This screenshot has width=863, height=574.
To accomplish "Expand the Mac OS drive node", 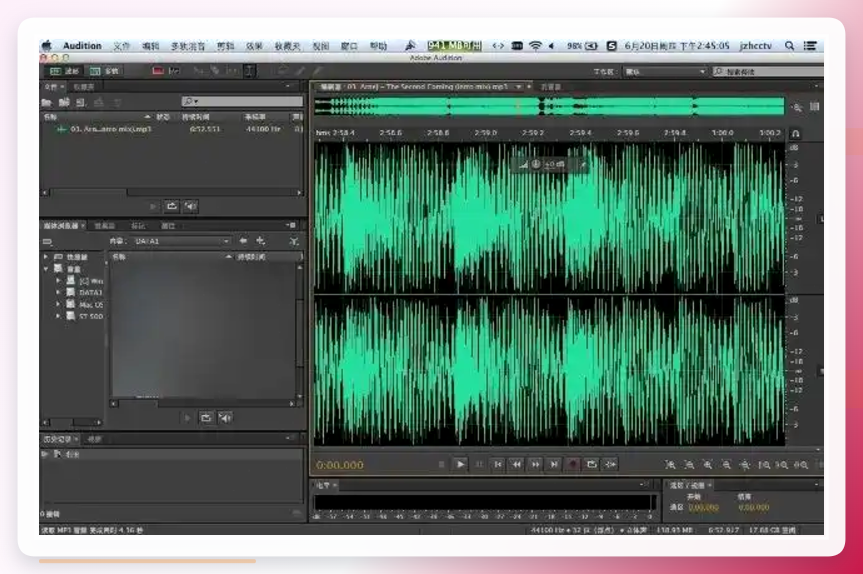I will pos(58,304).
